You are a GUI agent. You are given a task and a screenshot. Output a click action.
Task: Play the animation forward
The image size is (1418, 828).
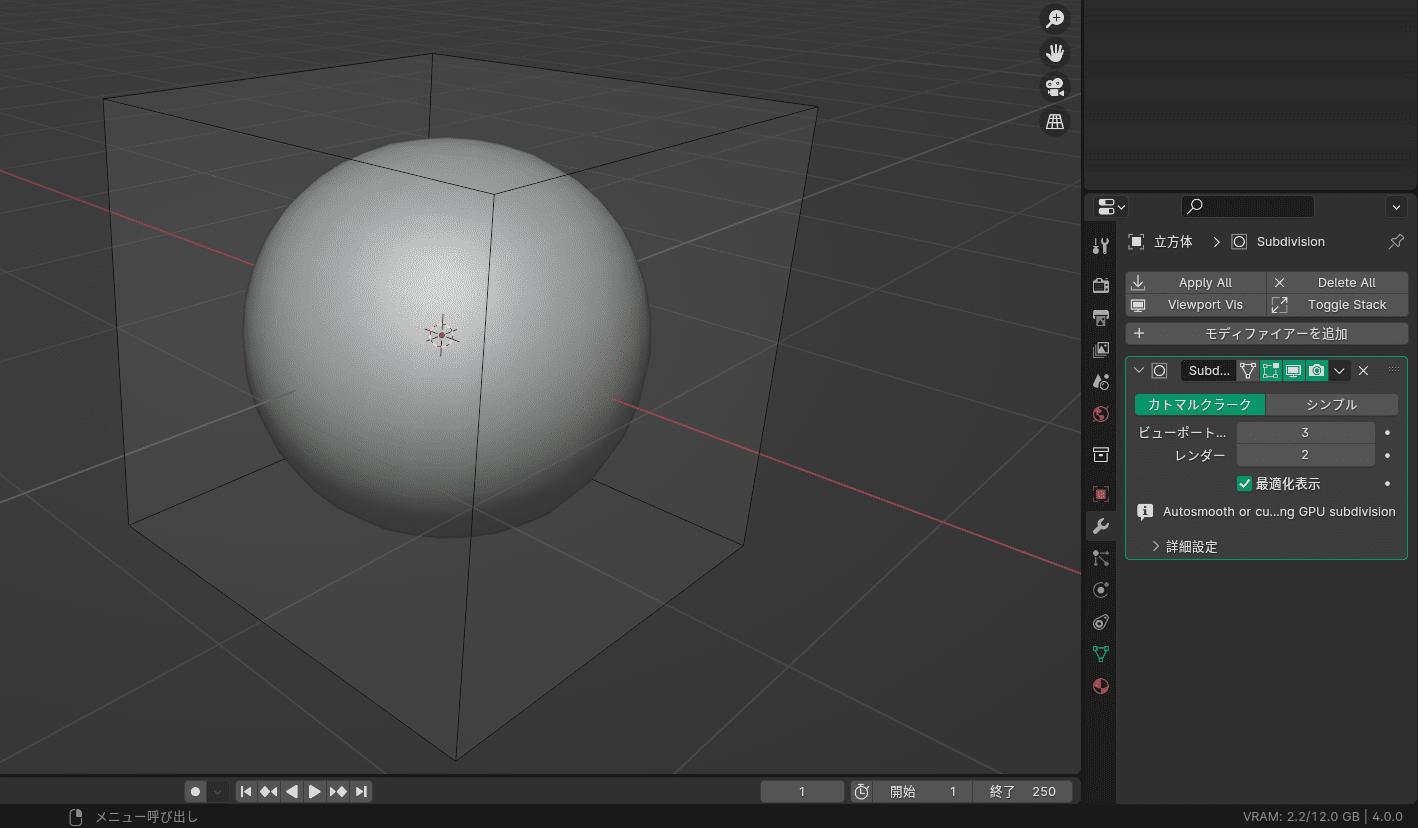click(315, 792)
